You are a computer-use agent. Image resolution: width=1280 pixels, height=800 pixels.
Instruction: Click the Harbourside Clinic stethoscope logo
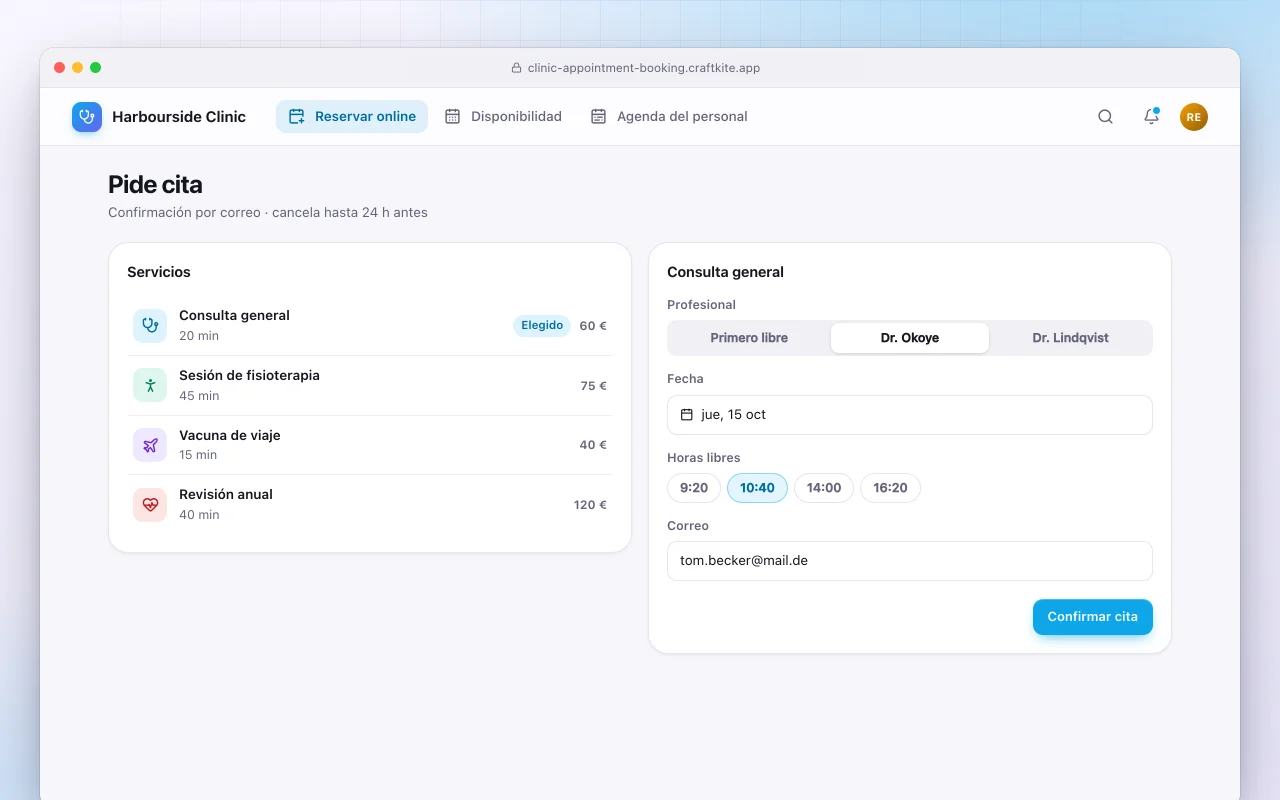[87, 117]
